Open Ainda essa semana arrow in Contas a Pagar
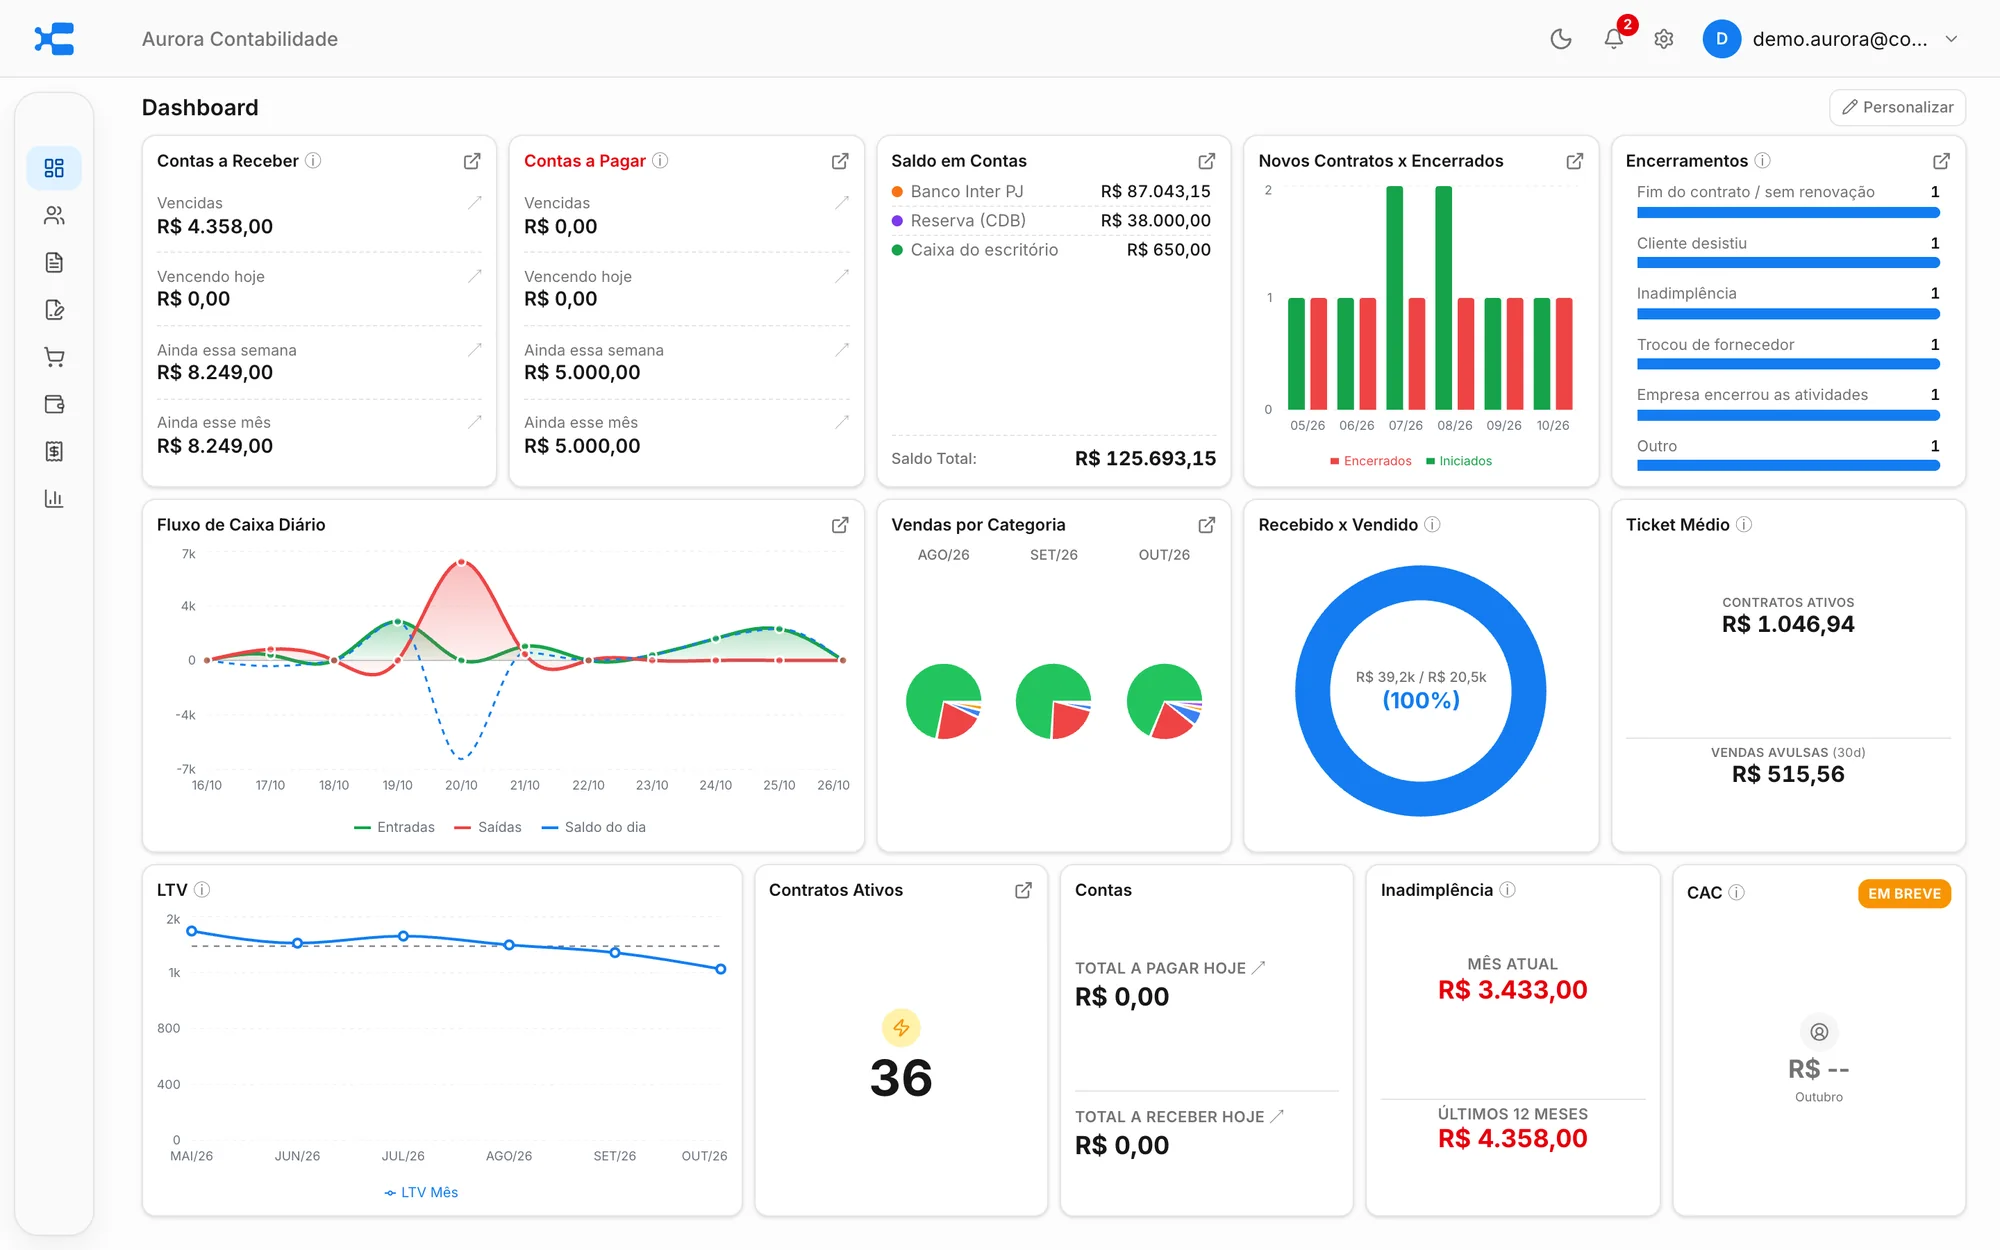This screenshot has height=1250, width=2000. point(842,350)
